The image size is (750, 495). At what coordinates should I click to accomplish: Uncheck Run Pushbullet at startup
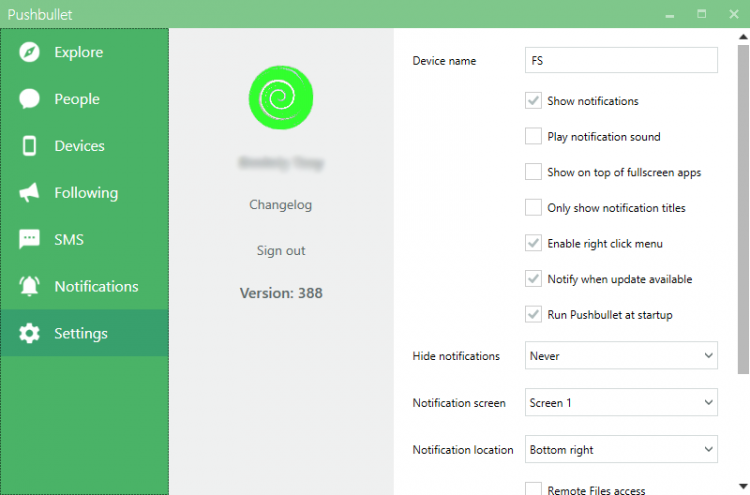[x=533, y=315]
